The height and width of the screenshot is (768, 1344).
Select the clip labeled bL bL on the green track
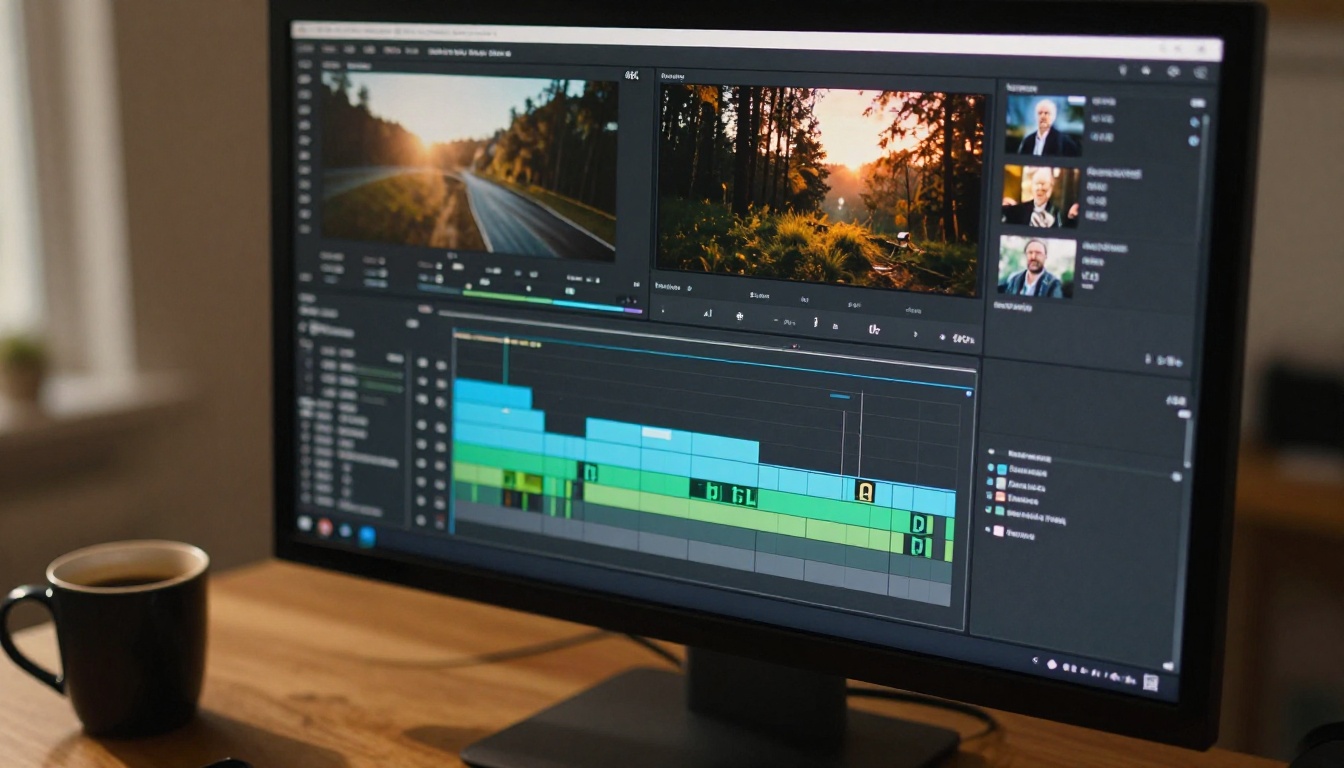coord(723,491)
